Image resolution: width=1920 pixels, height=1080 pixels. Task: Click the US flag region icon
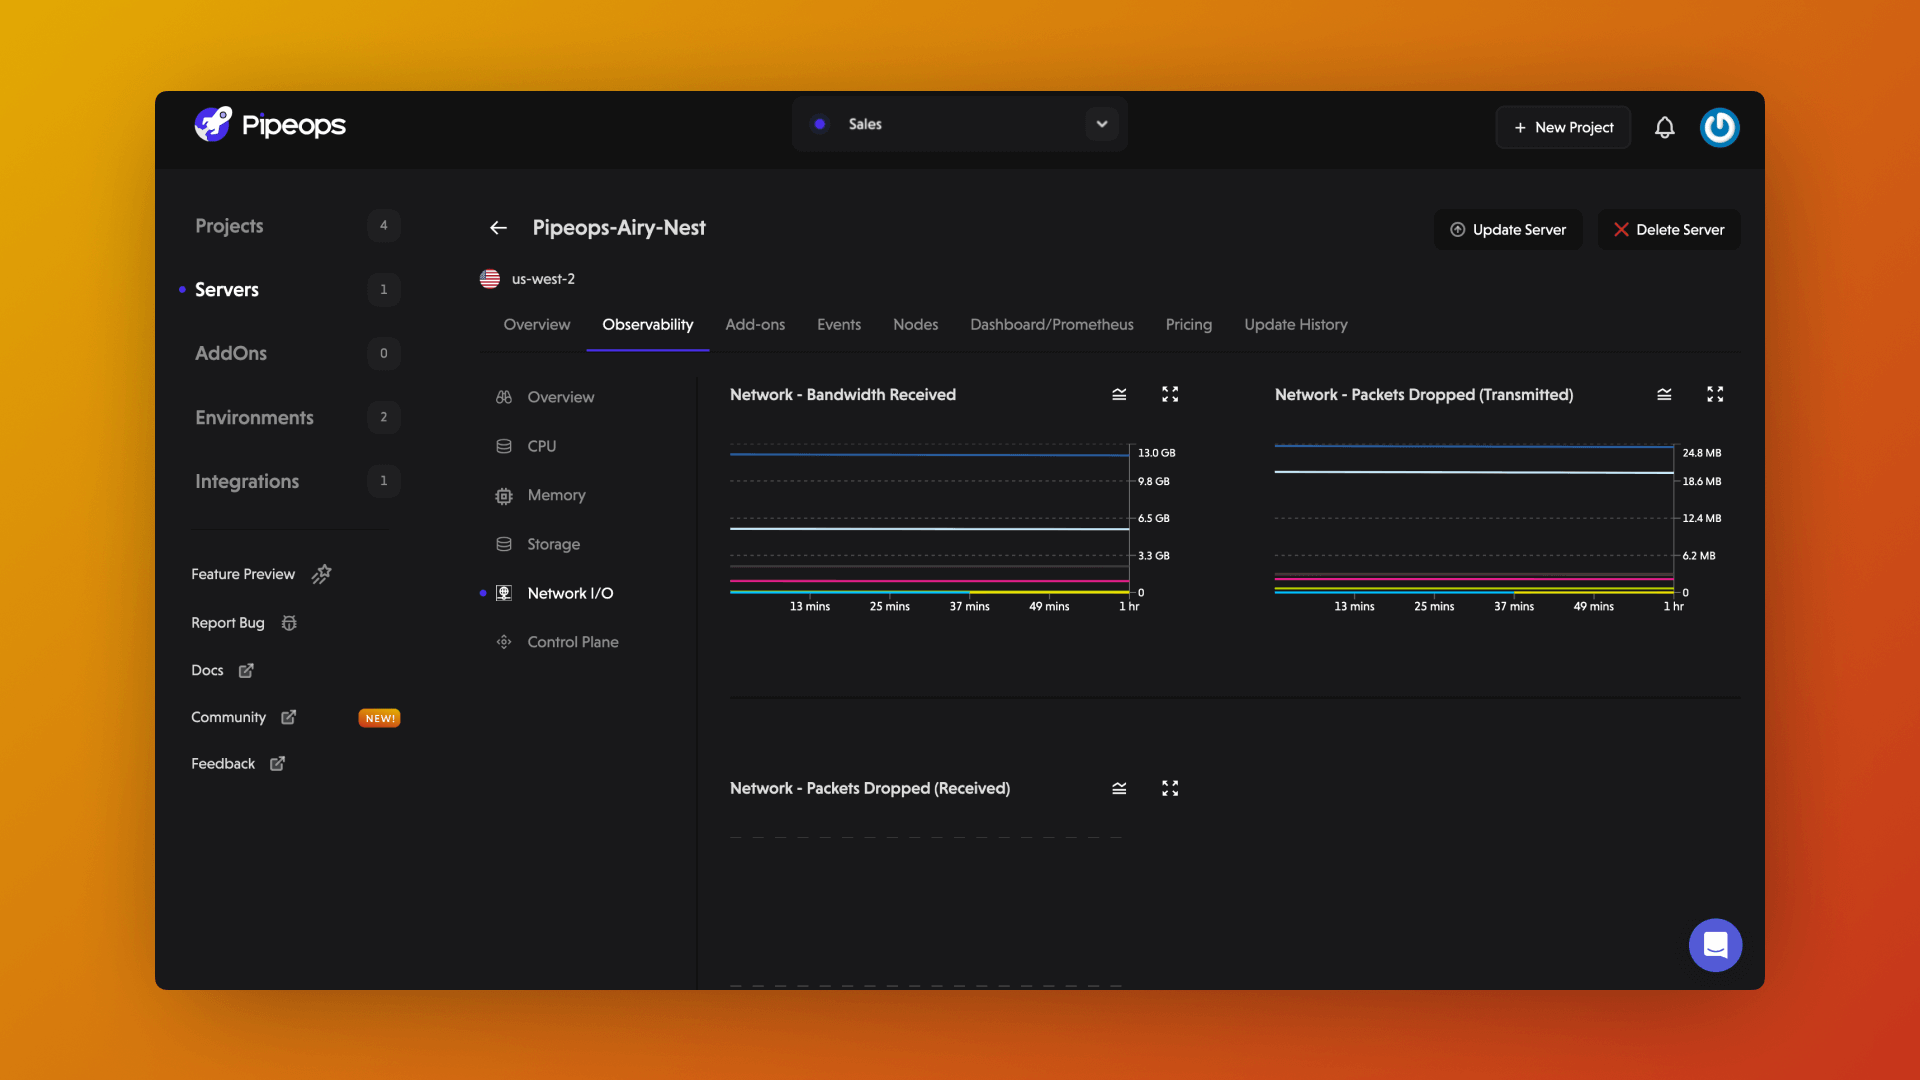pos(490,279)
